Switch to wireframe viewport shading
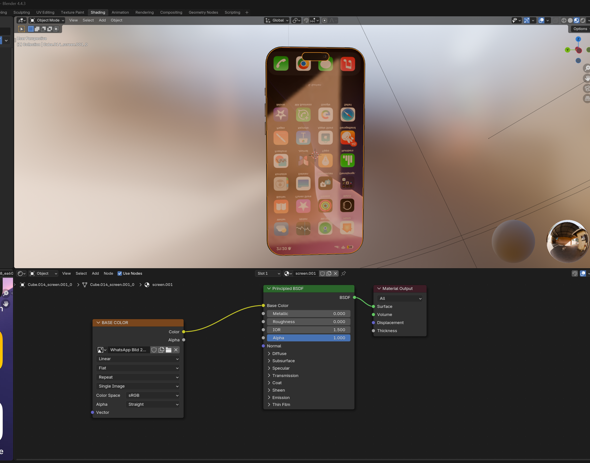 (564, 20)
